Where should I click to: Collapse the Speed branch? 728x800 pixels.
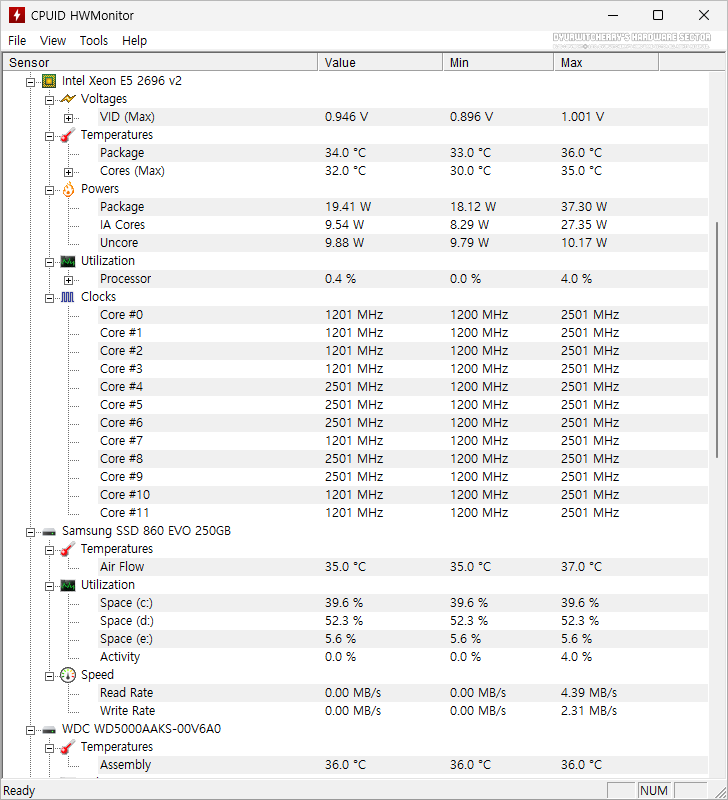pyautogui.click(x=49, y=676)
